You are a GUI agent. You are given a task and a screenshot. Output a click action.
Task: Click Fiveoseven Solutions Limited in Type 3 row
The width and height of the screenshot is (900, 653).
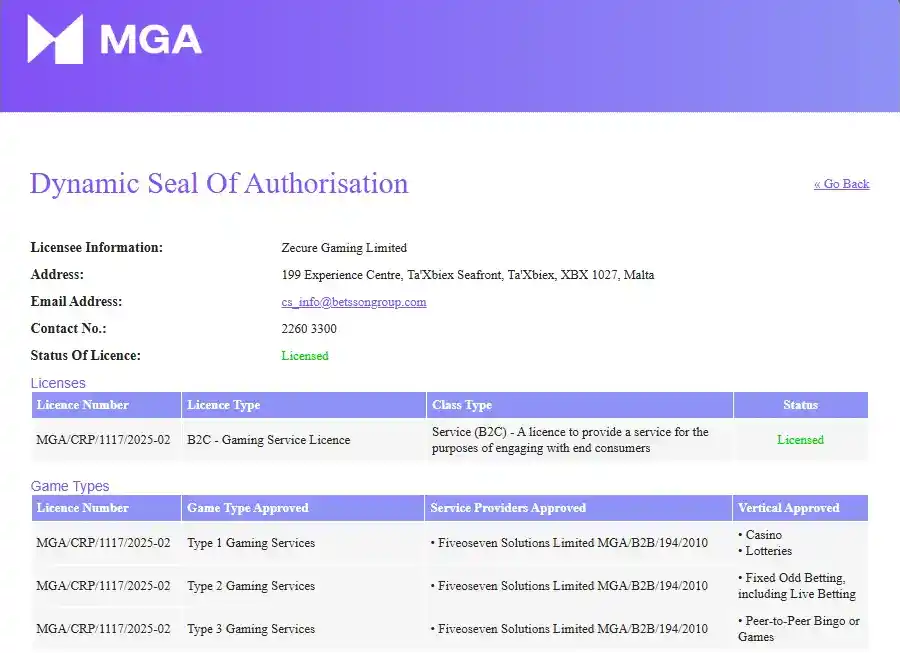coord(569,629)
